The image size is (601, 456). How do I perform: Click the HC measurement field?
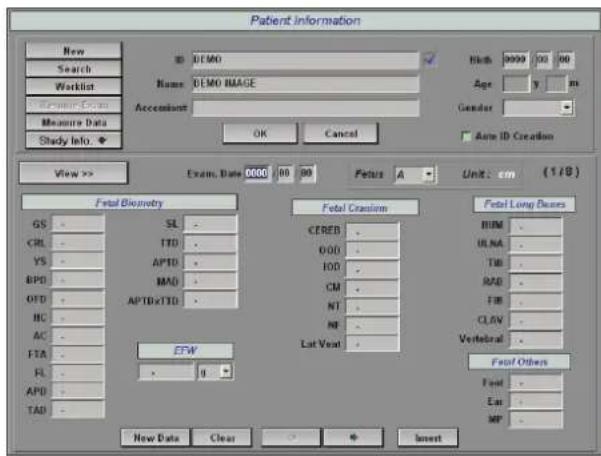pyautogui.click(x=78, y=317)
